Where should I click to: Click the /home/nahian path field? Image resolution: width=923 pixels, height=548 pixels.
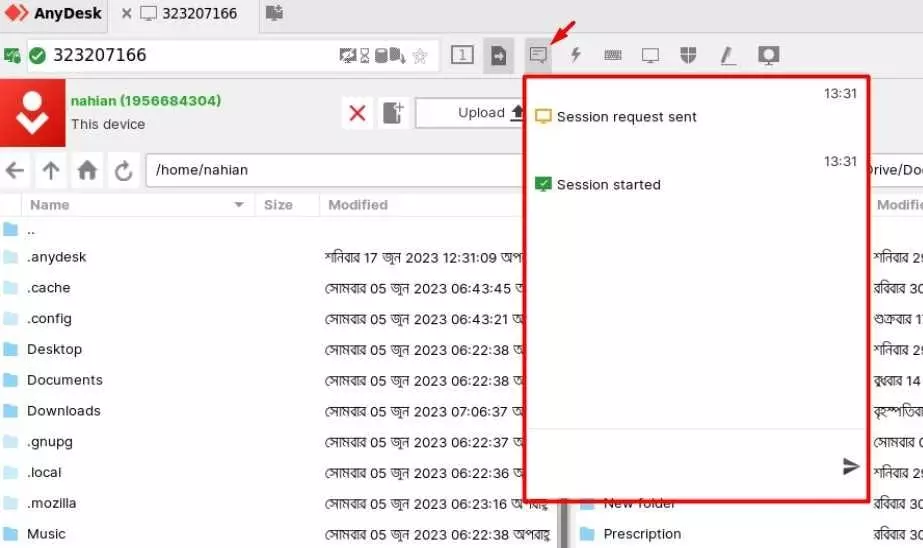pos(334,170)
